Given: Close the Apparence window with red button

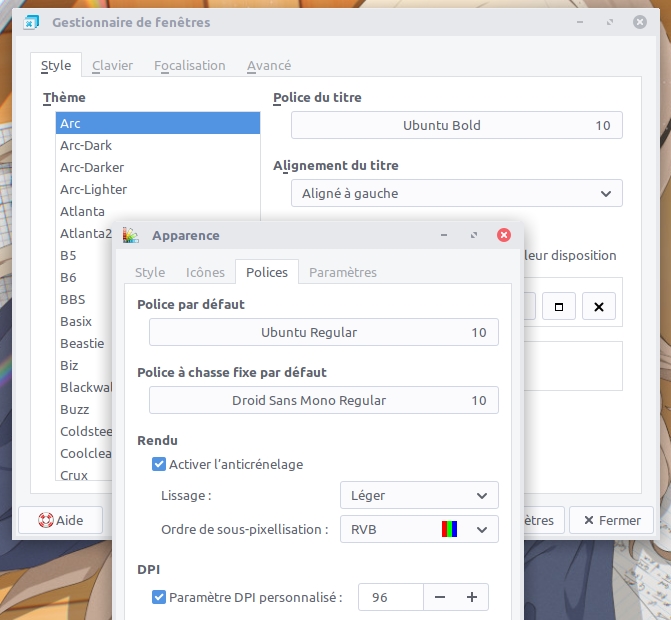Looking at the screenshot, I should coord(504,235).
